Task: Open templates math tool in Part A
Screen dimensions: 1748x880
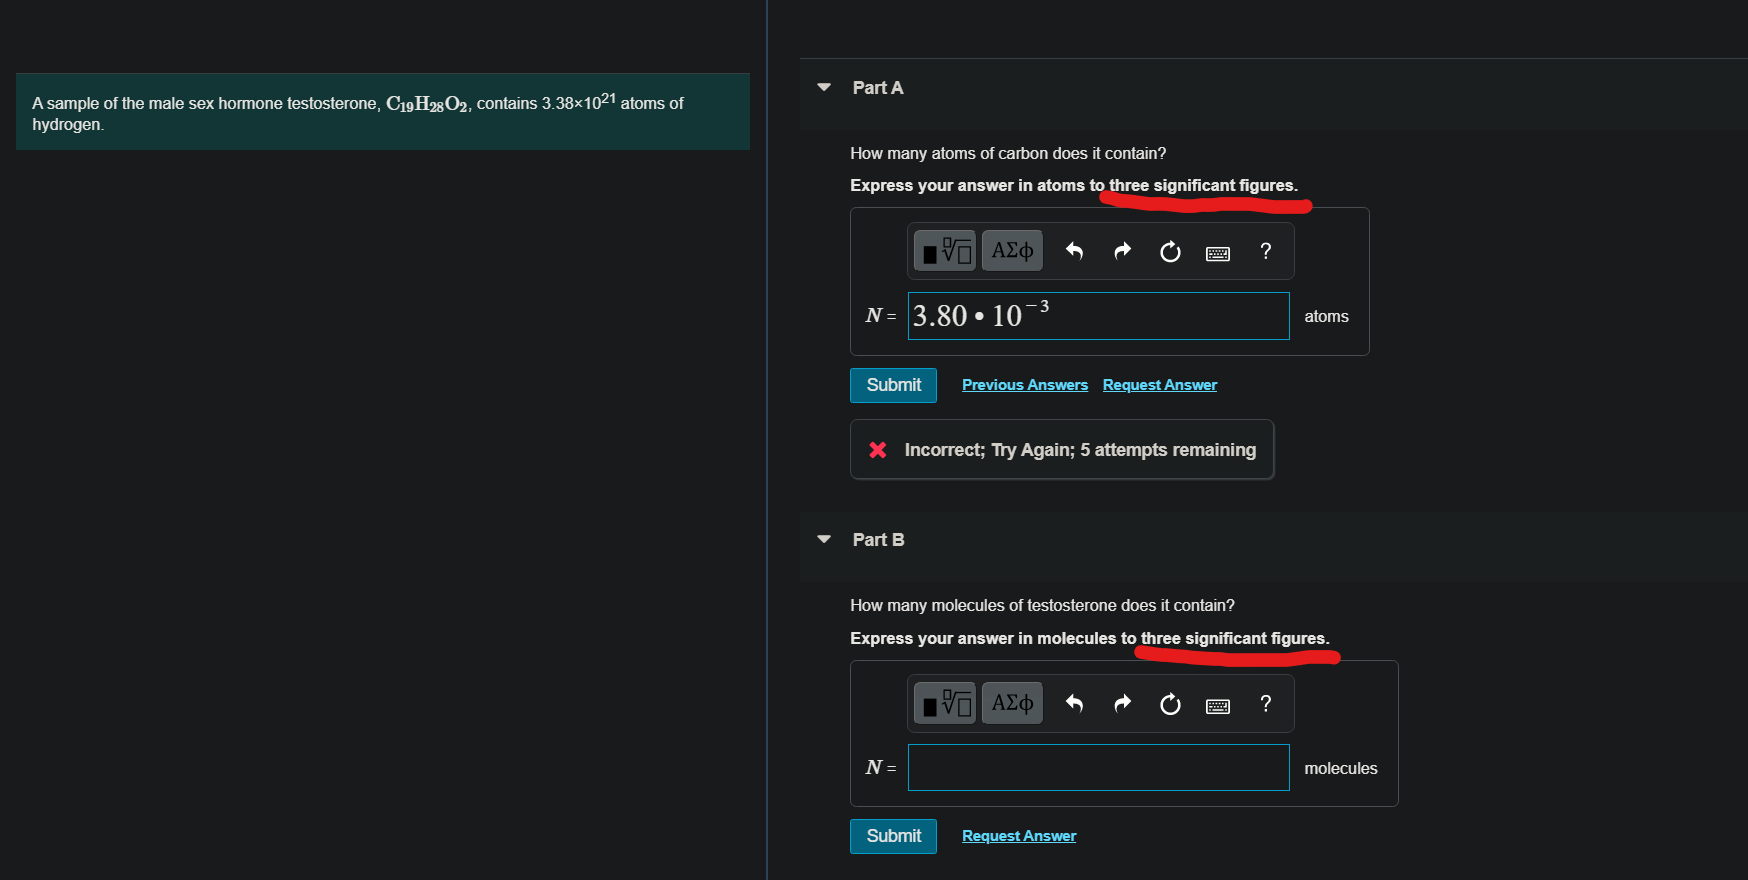Action: tap(944, 251)
